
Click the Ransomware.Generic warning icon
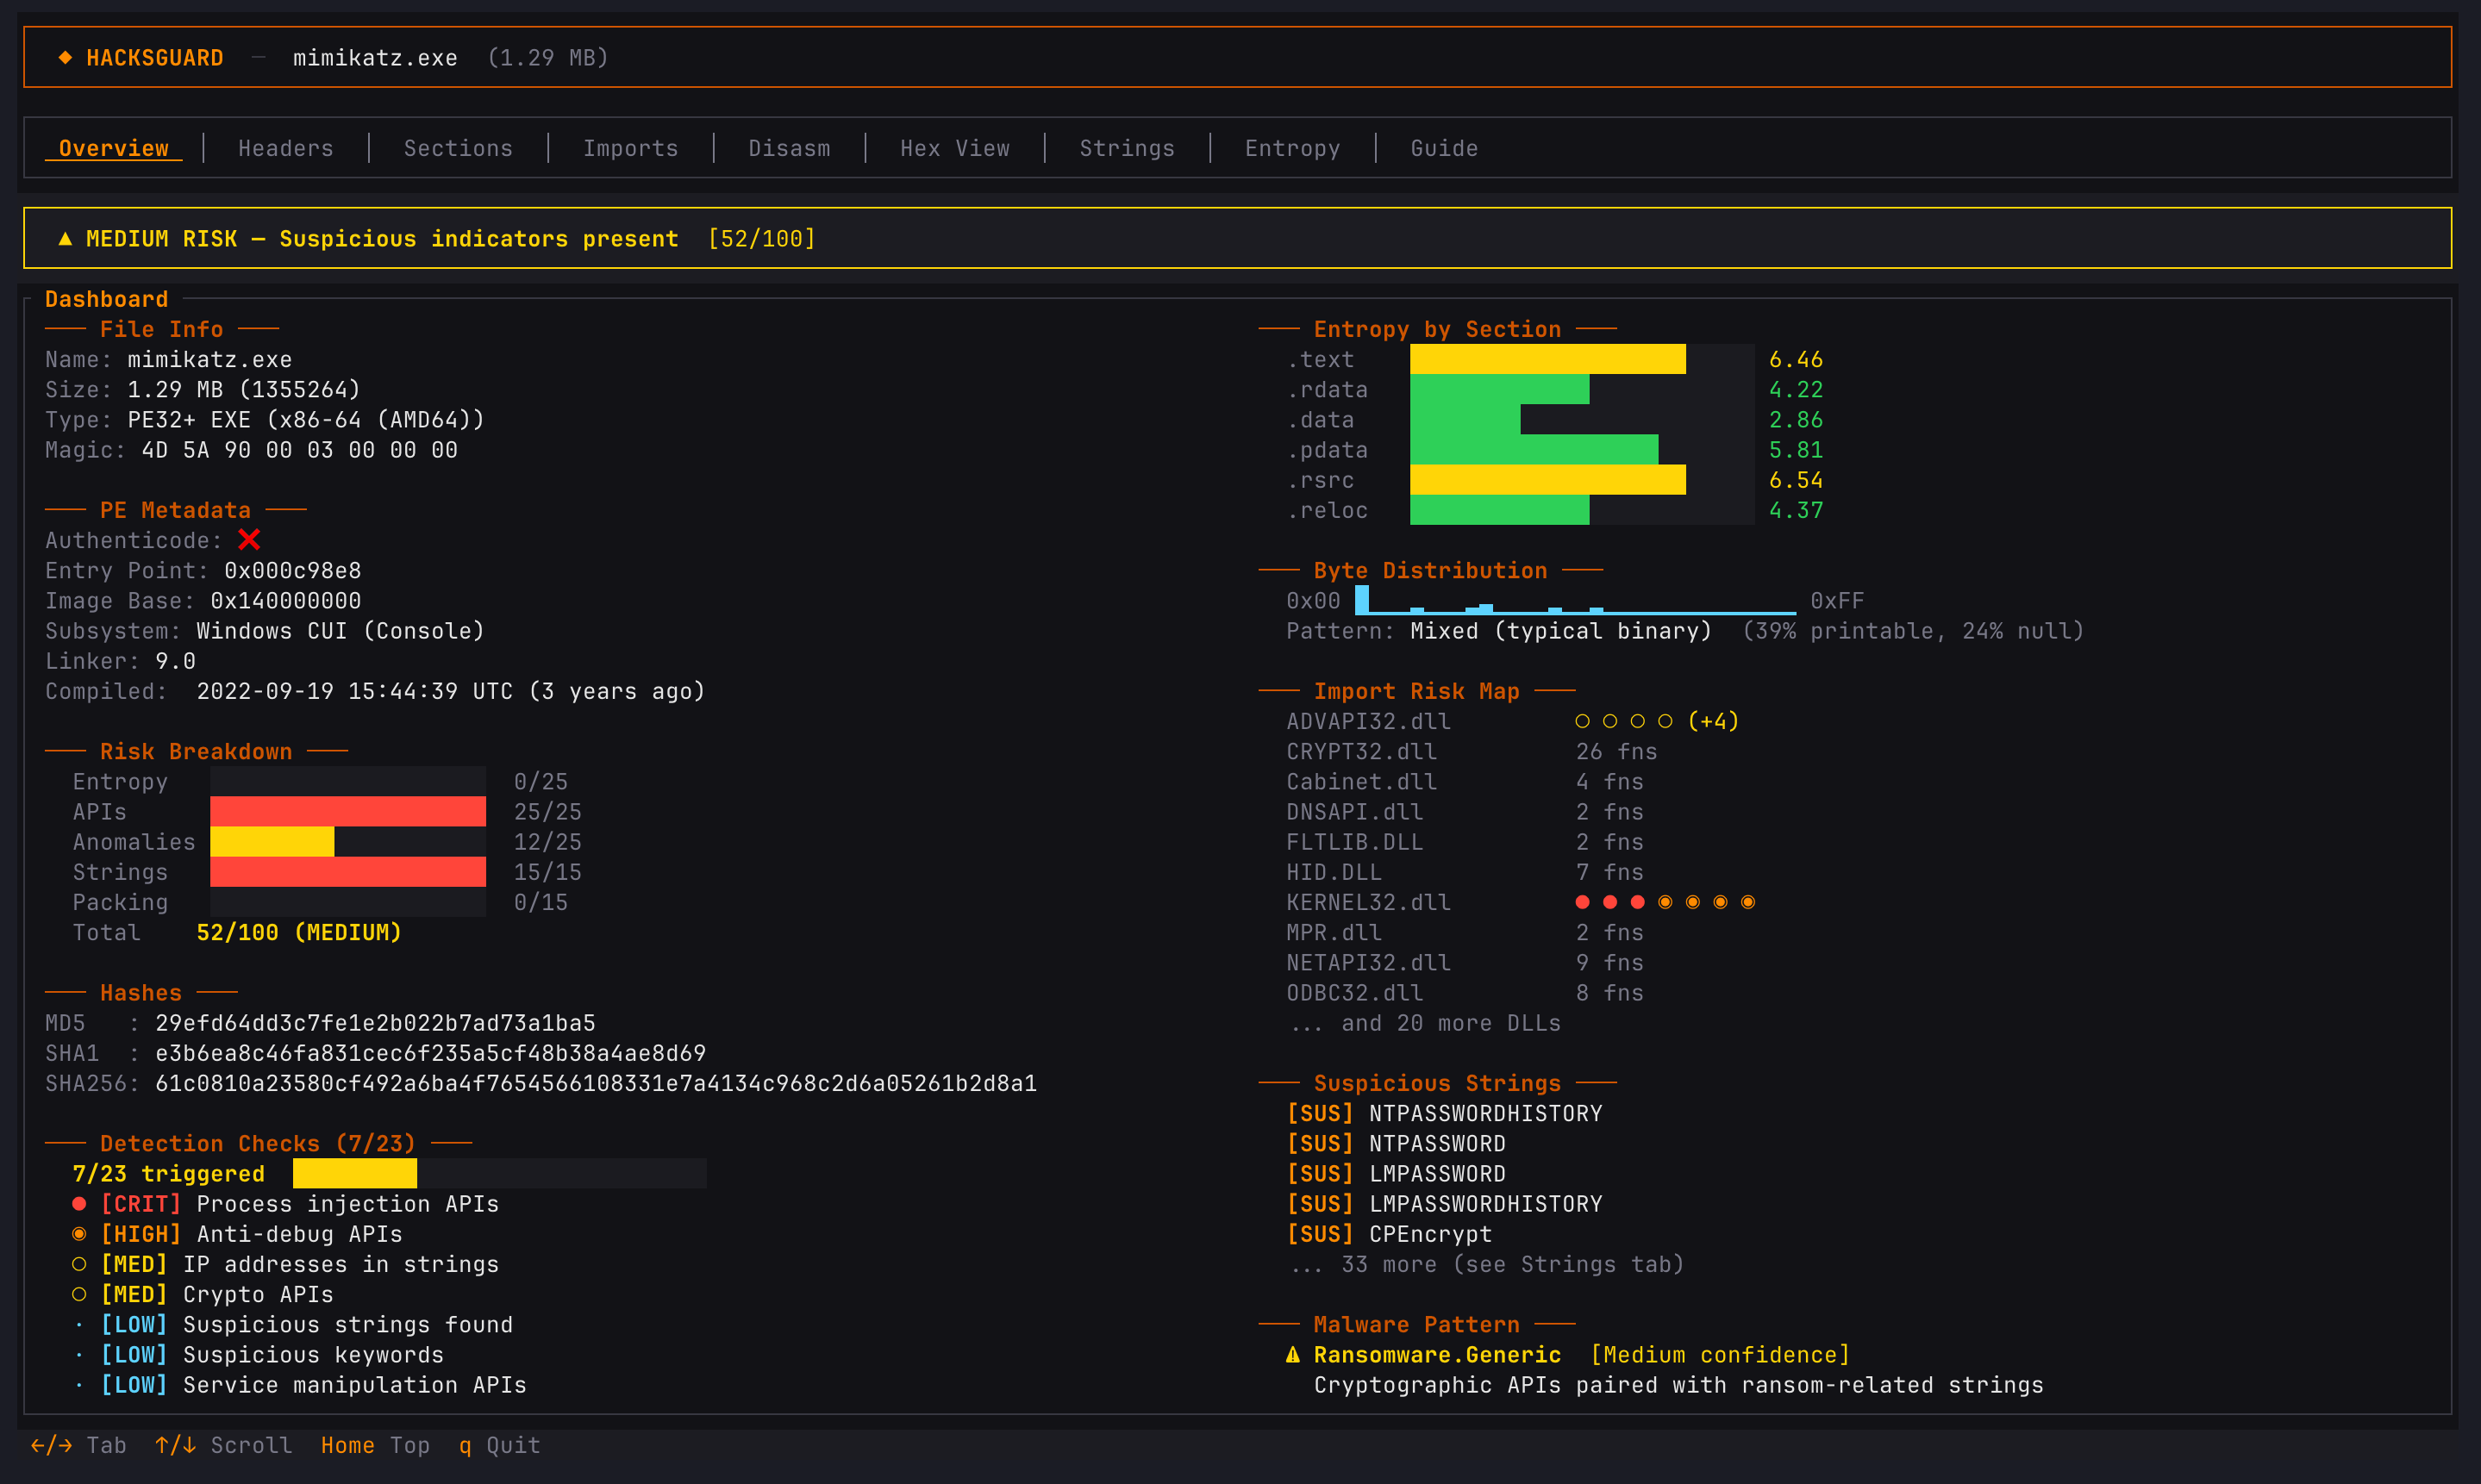point(1293,1354)
